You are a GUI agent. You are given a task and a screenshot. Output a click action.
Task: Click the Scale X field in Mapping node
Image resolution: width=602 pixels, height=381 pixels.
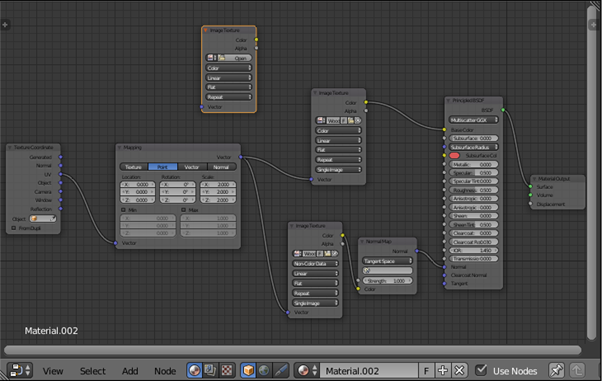[218, 184]
